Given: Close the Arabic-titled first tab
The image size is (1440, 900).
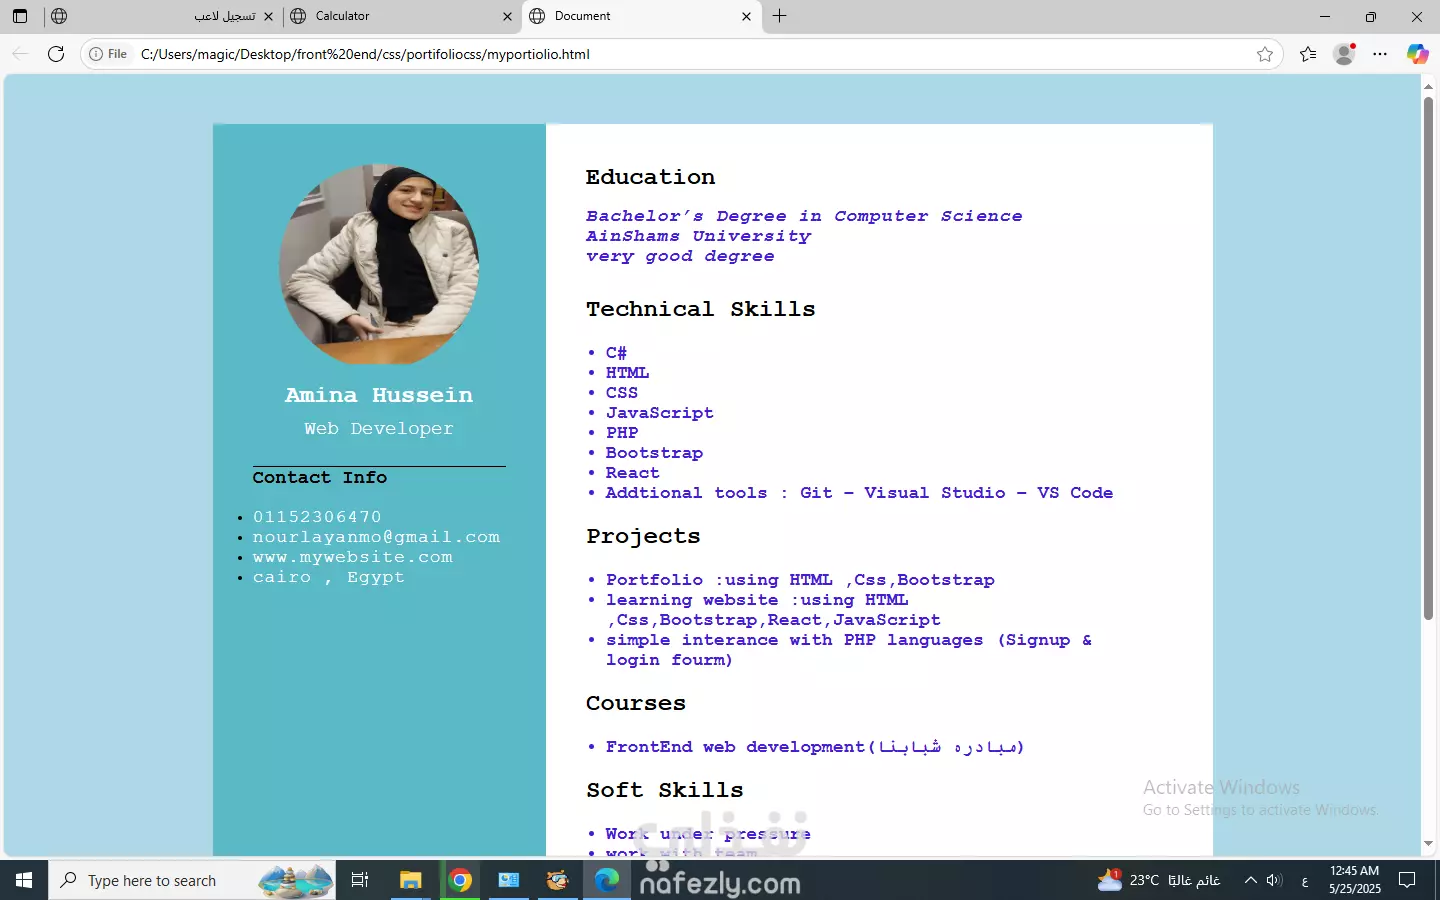Looking at the screenshot, I should tap(268, 16).
